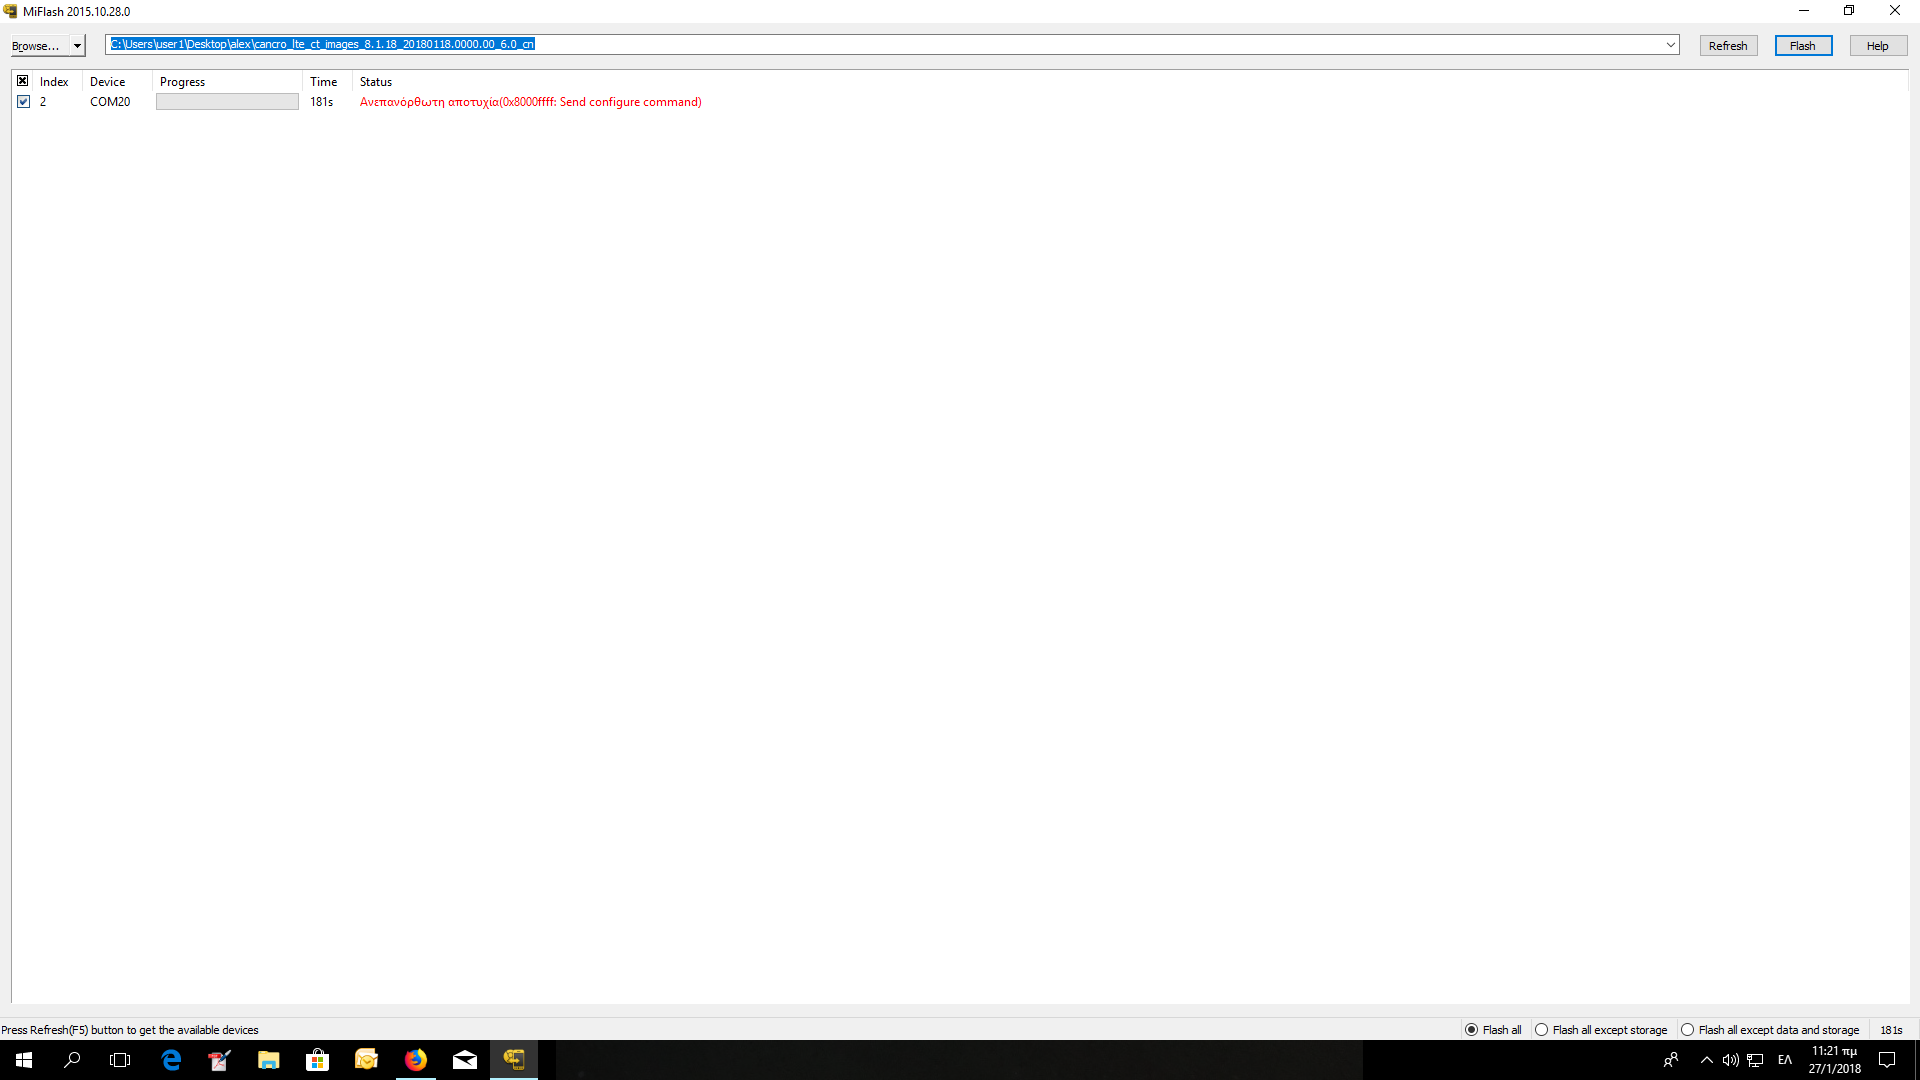
Task: Click the MiFlash taskbar icon
Action: point(514,1060)
